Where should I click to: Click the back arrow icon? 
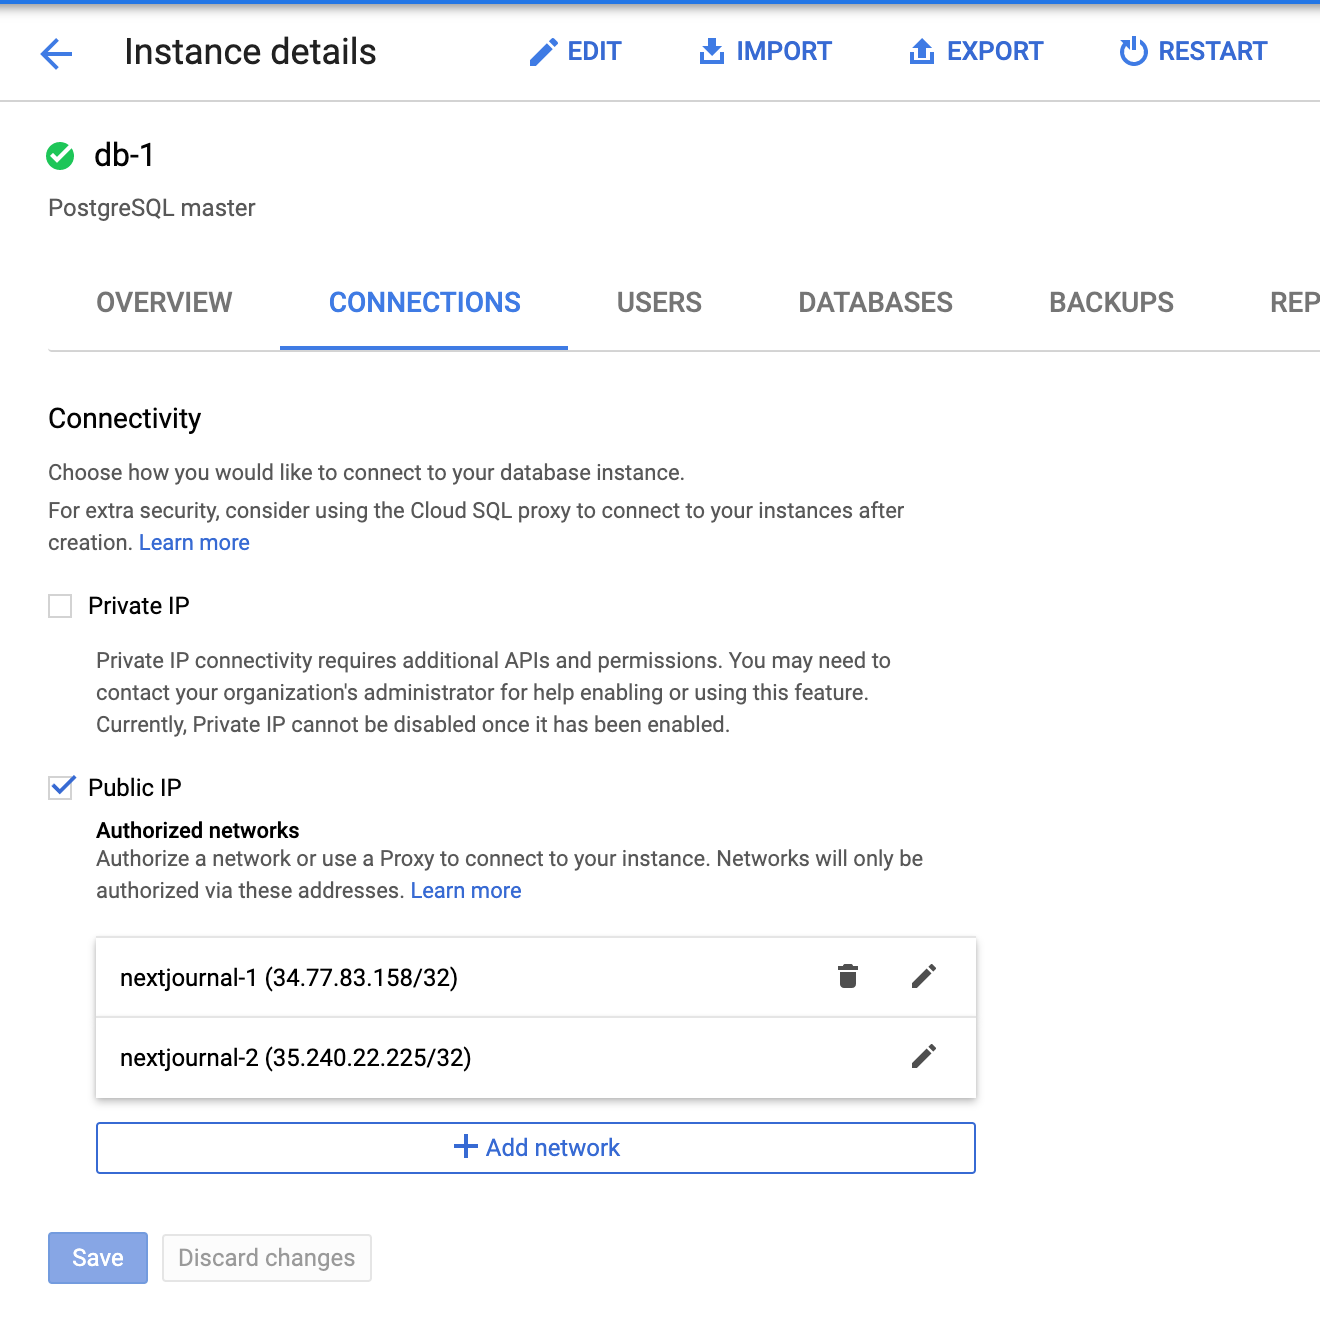point(57,53)
